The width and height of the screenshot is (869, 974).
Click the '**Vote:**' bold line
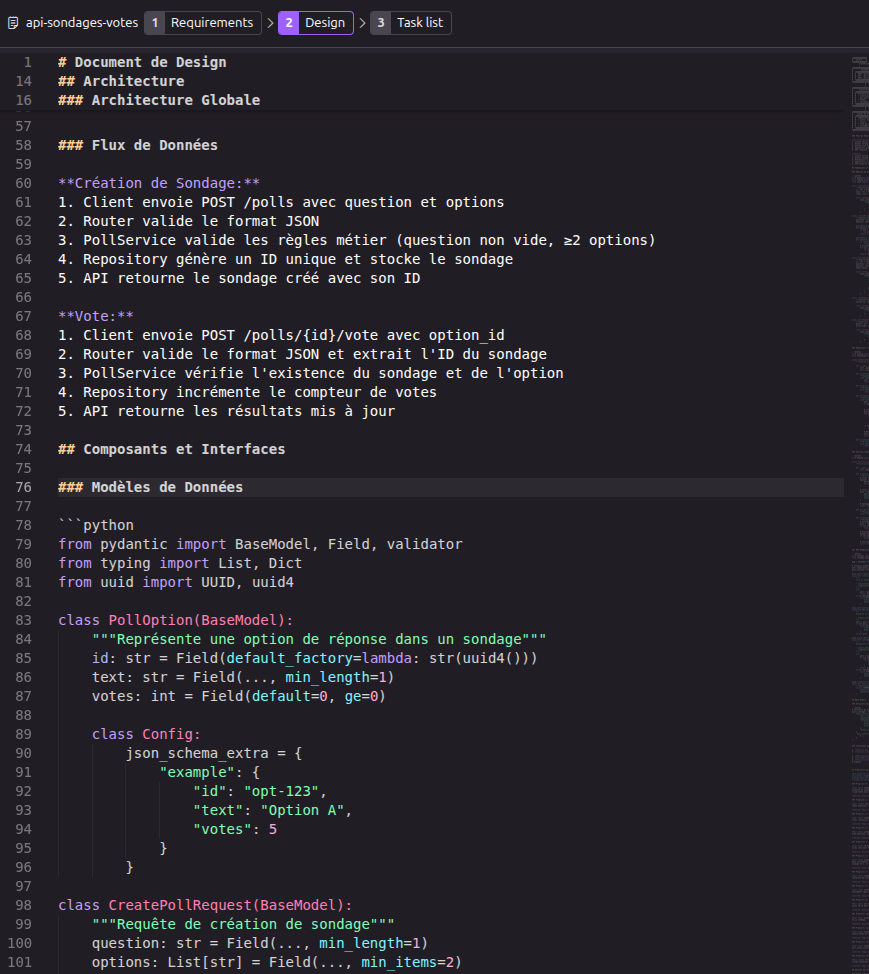pyautogui.click(x=96, y=317)
